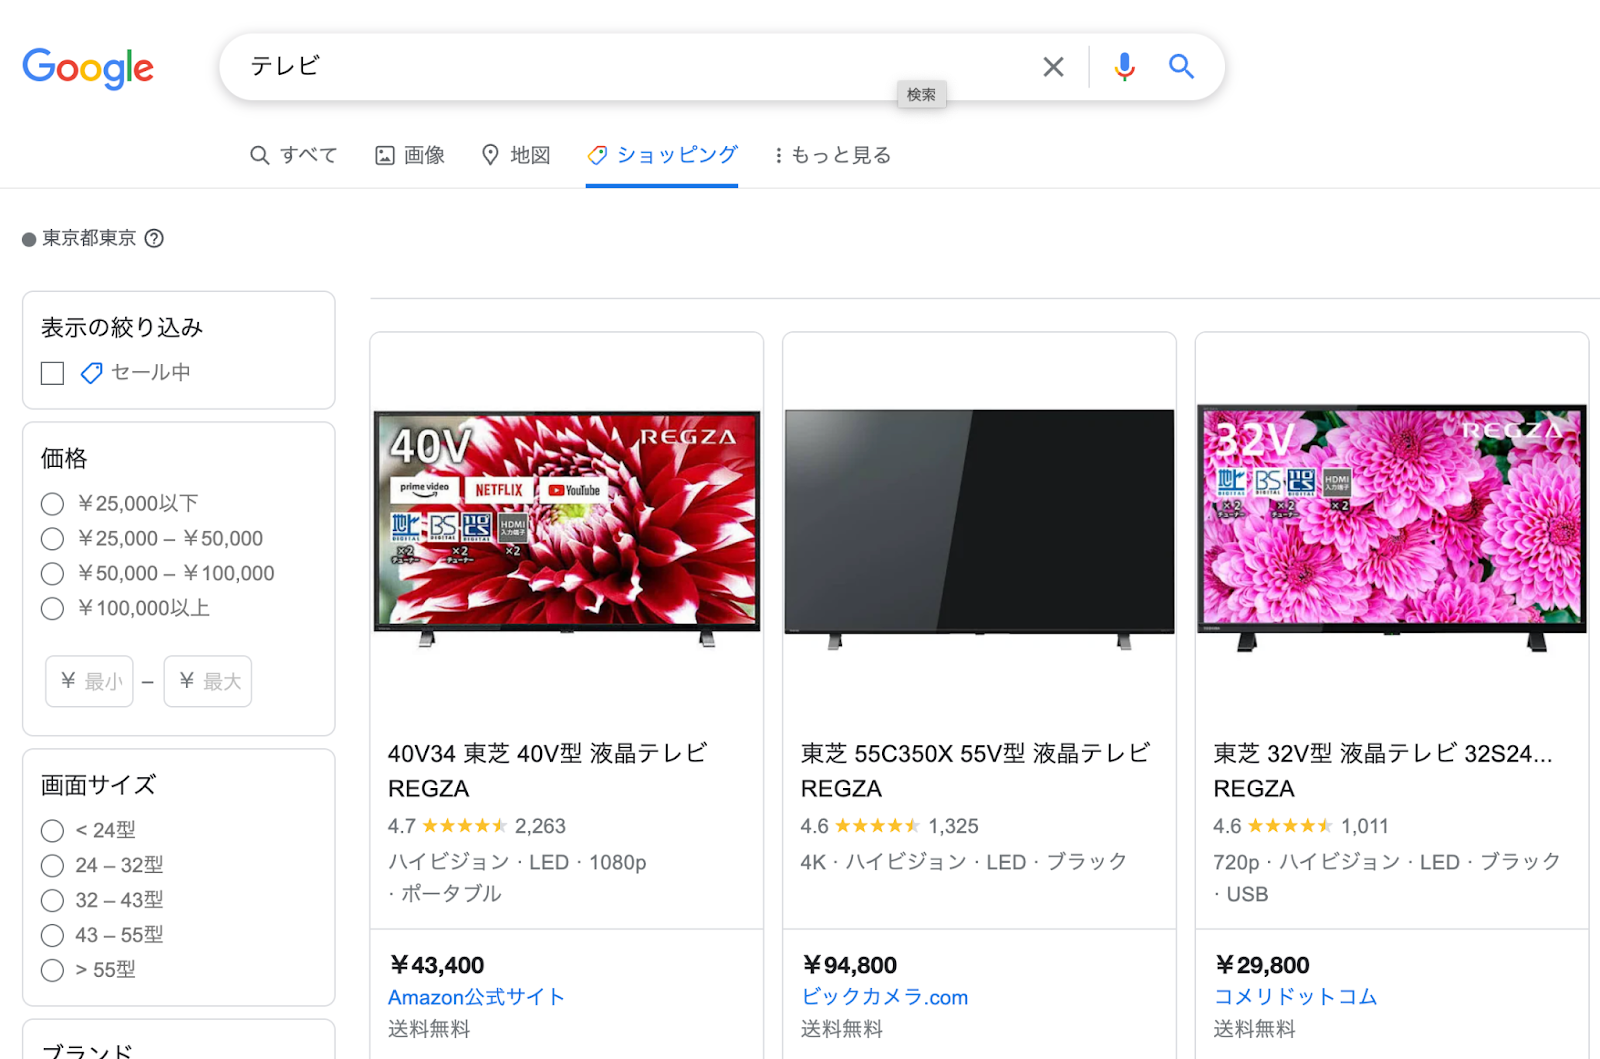Select the ¥50,000 – ¥100,000 price range
The width and height of the screenshot is (1600, 1059).
click(x=52, y=574)
